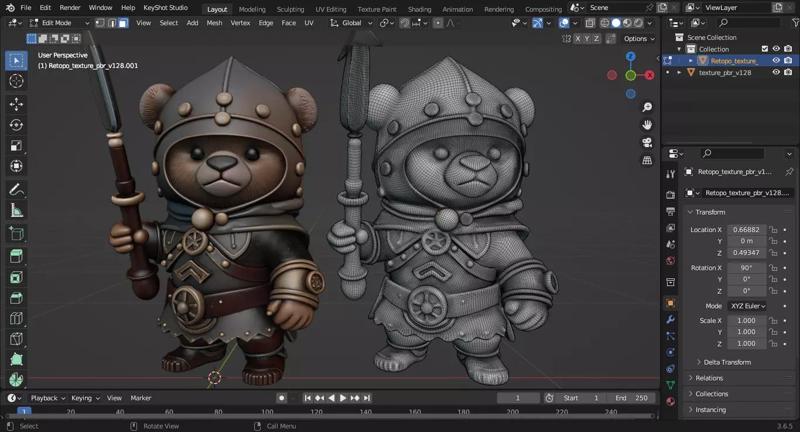Open the Playback dropdown
This screenshot has height=432, width=800.
[48, 398]
